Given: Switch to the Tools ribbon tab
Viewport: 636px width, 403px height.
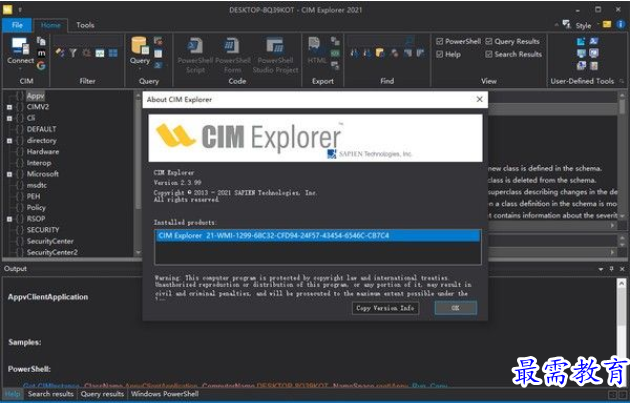Looking at the screenshot, I should click(x=85, y=25).
